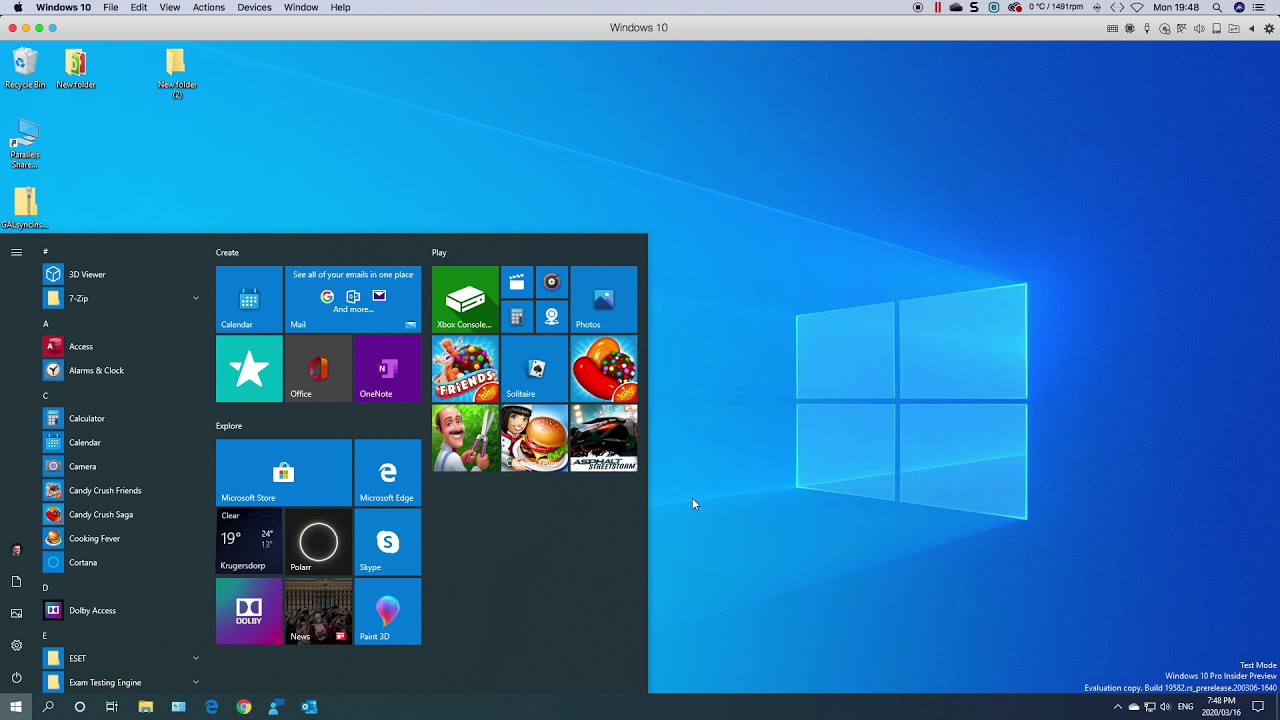Launch the Asphalt Streetstorm tile
The width and height of the screenshot is (1280, 720).
click(x=603, y=438)
